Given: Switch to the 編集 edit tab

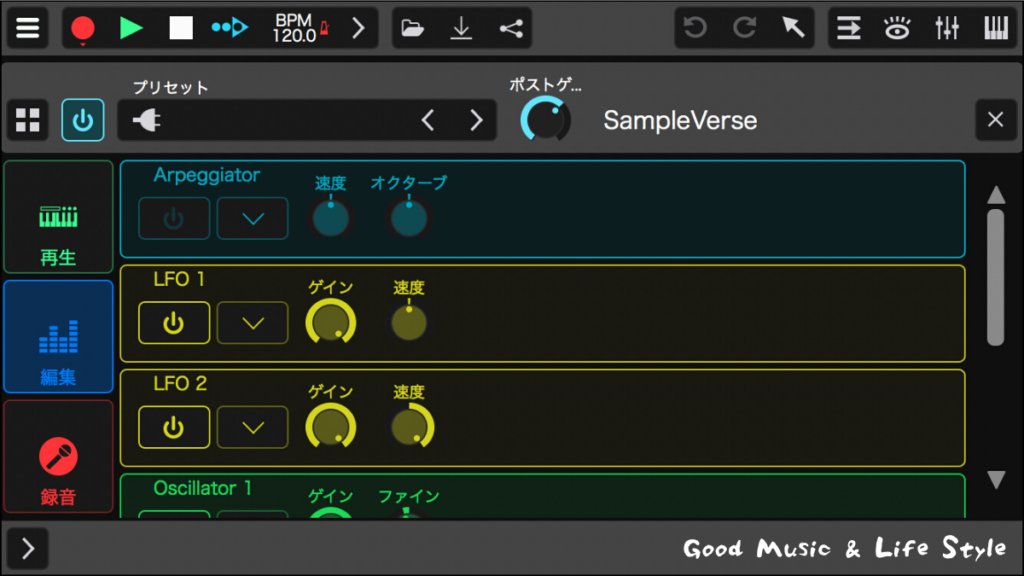Looking at the screenshot, I should [x=58, y=337].
